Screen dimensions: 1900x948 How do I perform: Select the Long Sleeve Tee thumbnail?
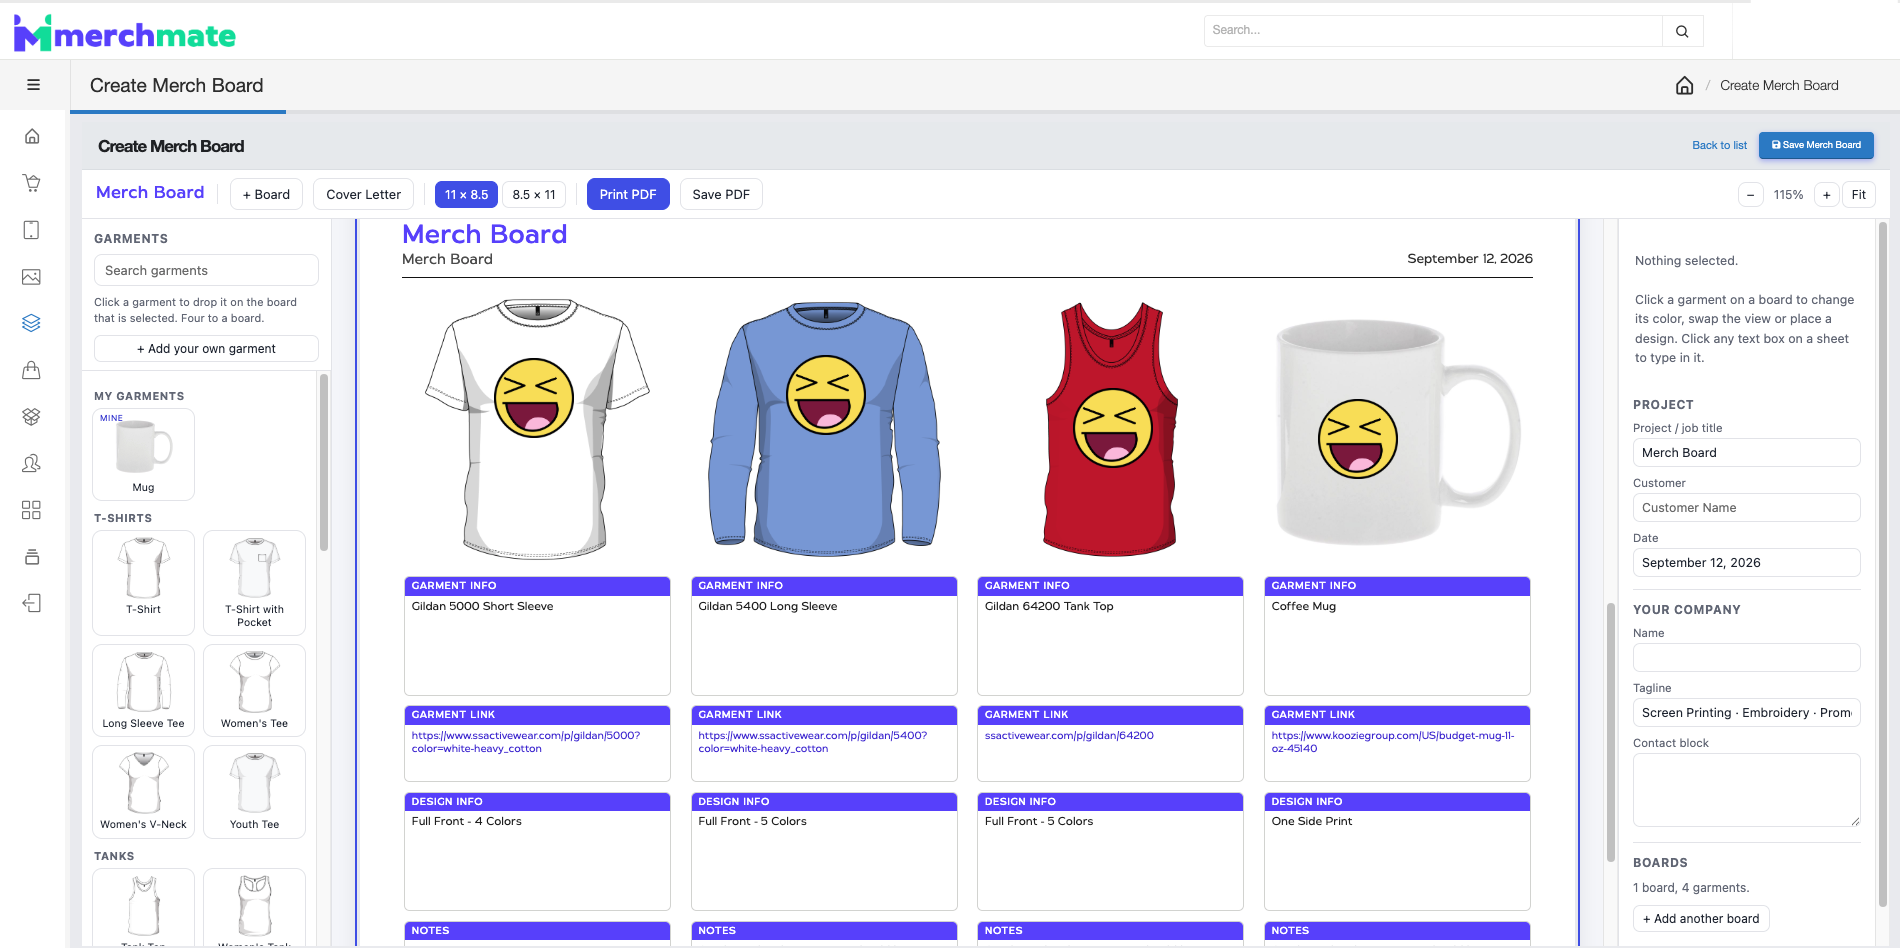coord(143,690)
